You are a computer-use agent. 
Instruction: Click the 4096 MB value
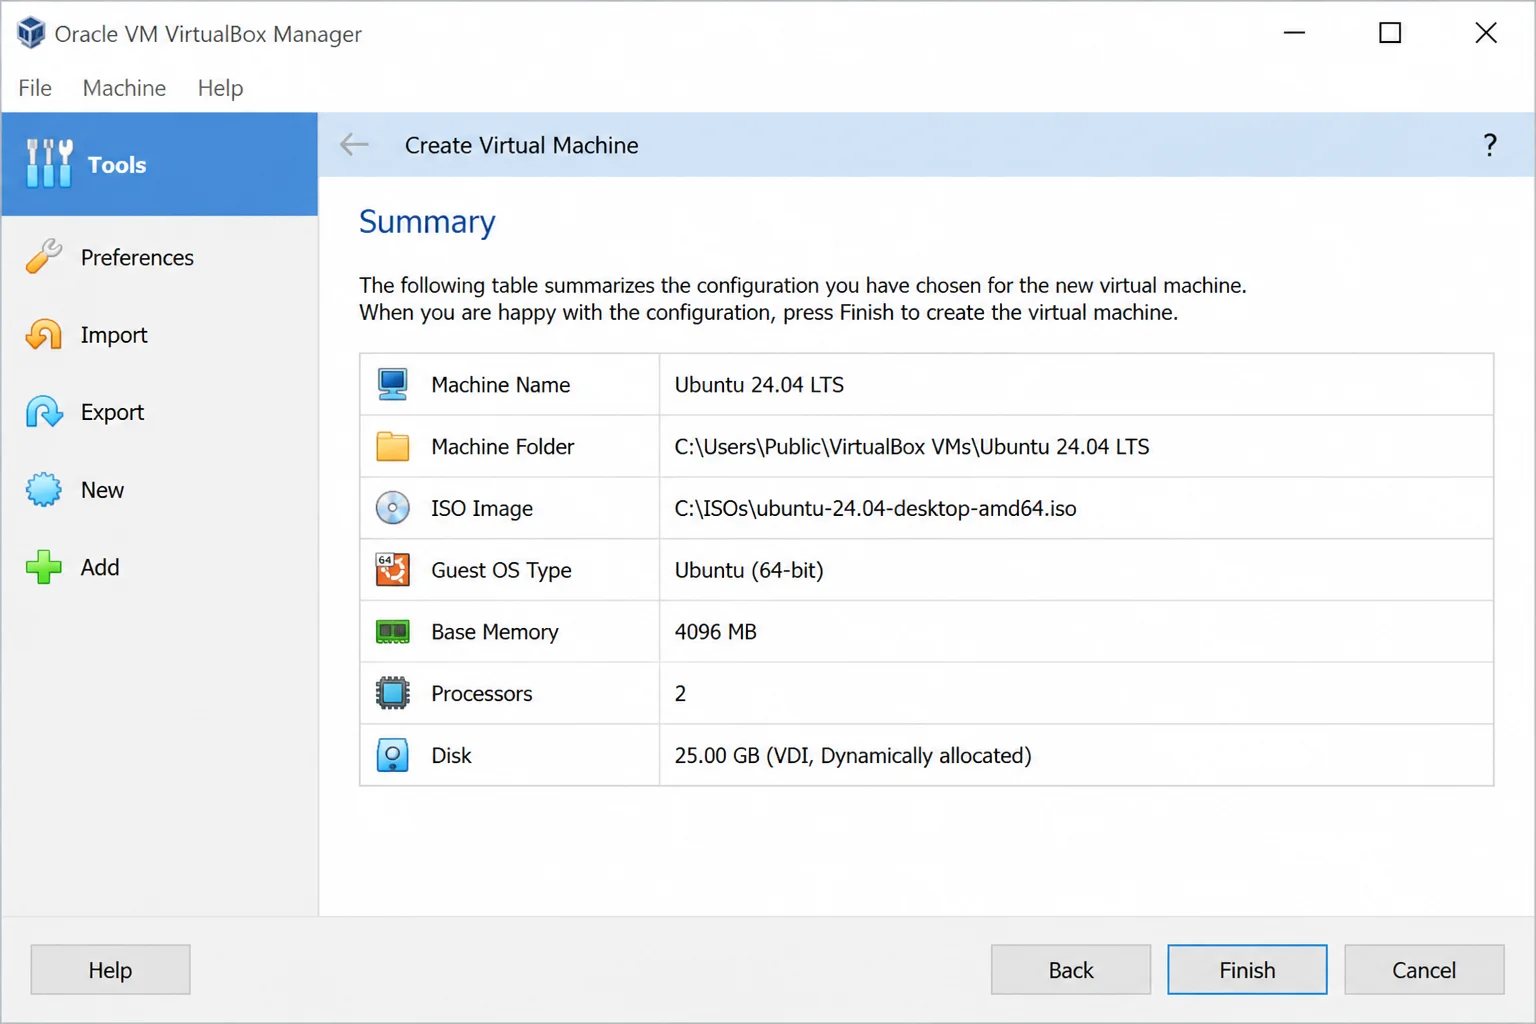(x=715, y=632)
